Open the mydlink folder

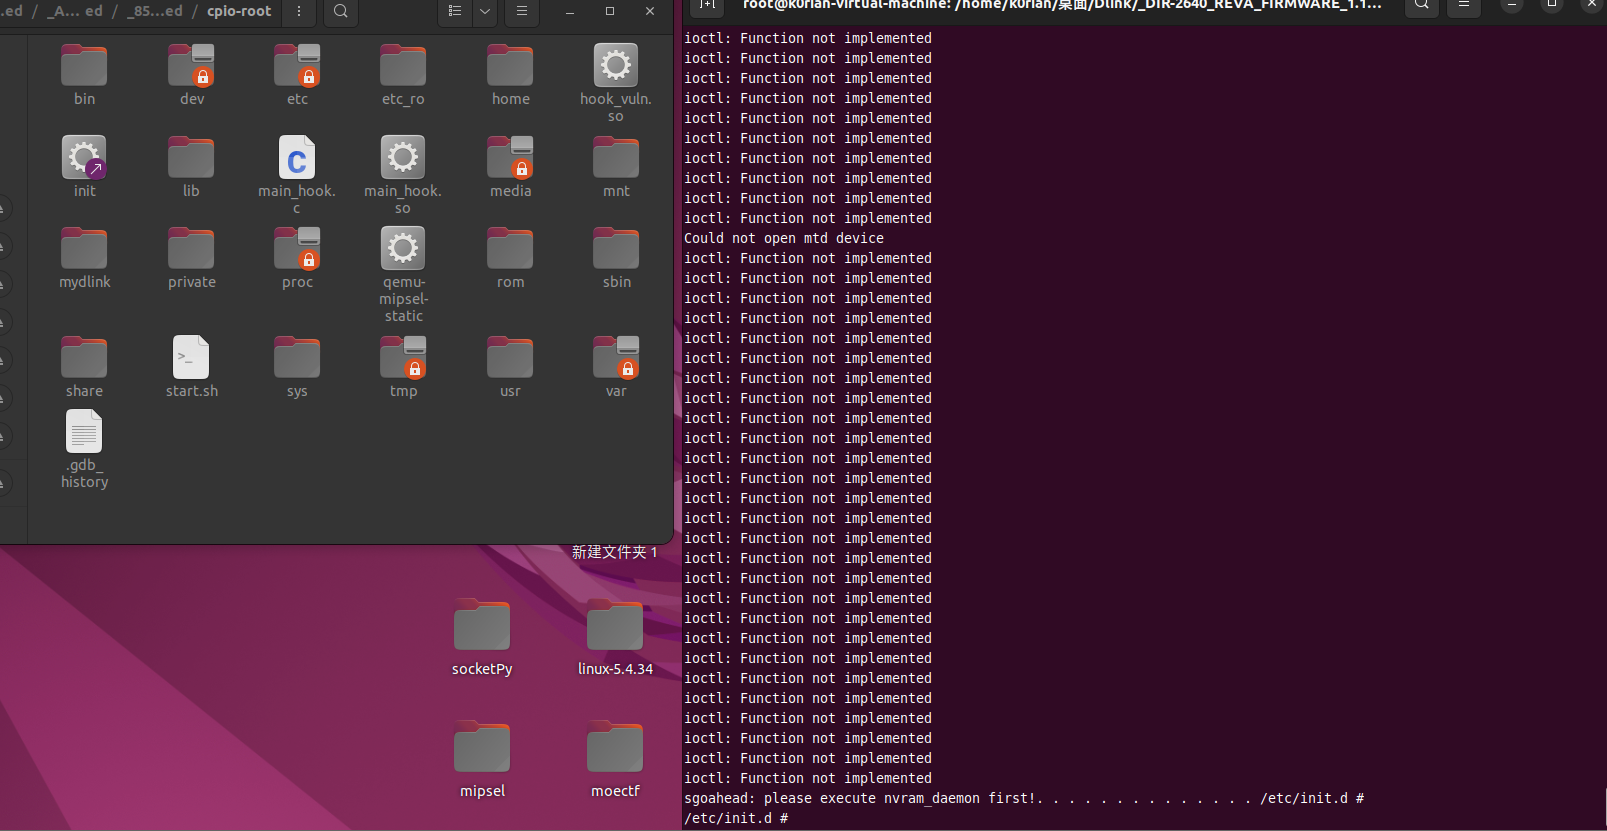tap(84, 258)
